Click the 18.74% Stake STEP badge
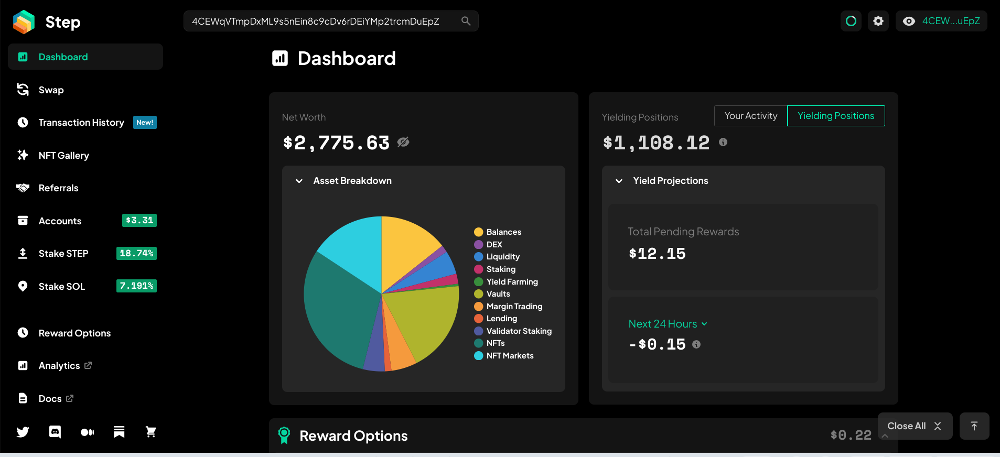The image size is (1000, 457). point(136,254)
